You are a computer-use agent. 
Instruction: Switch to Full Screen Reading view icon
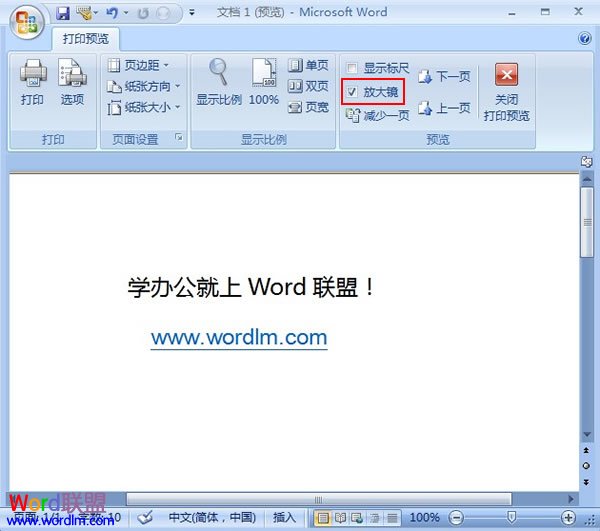point(340,518)
